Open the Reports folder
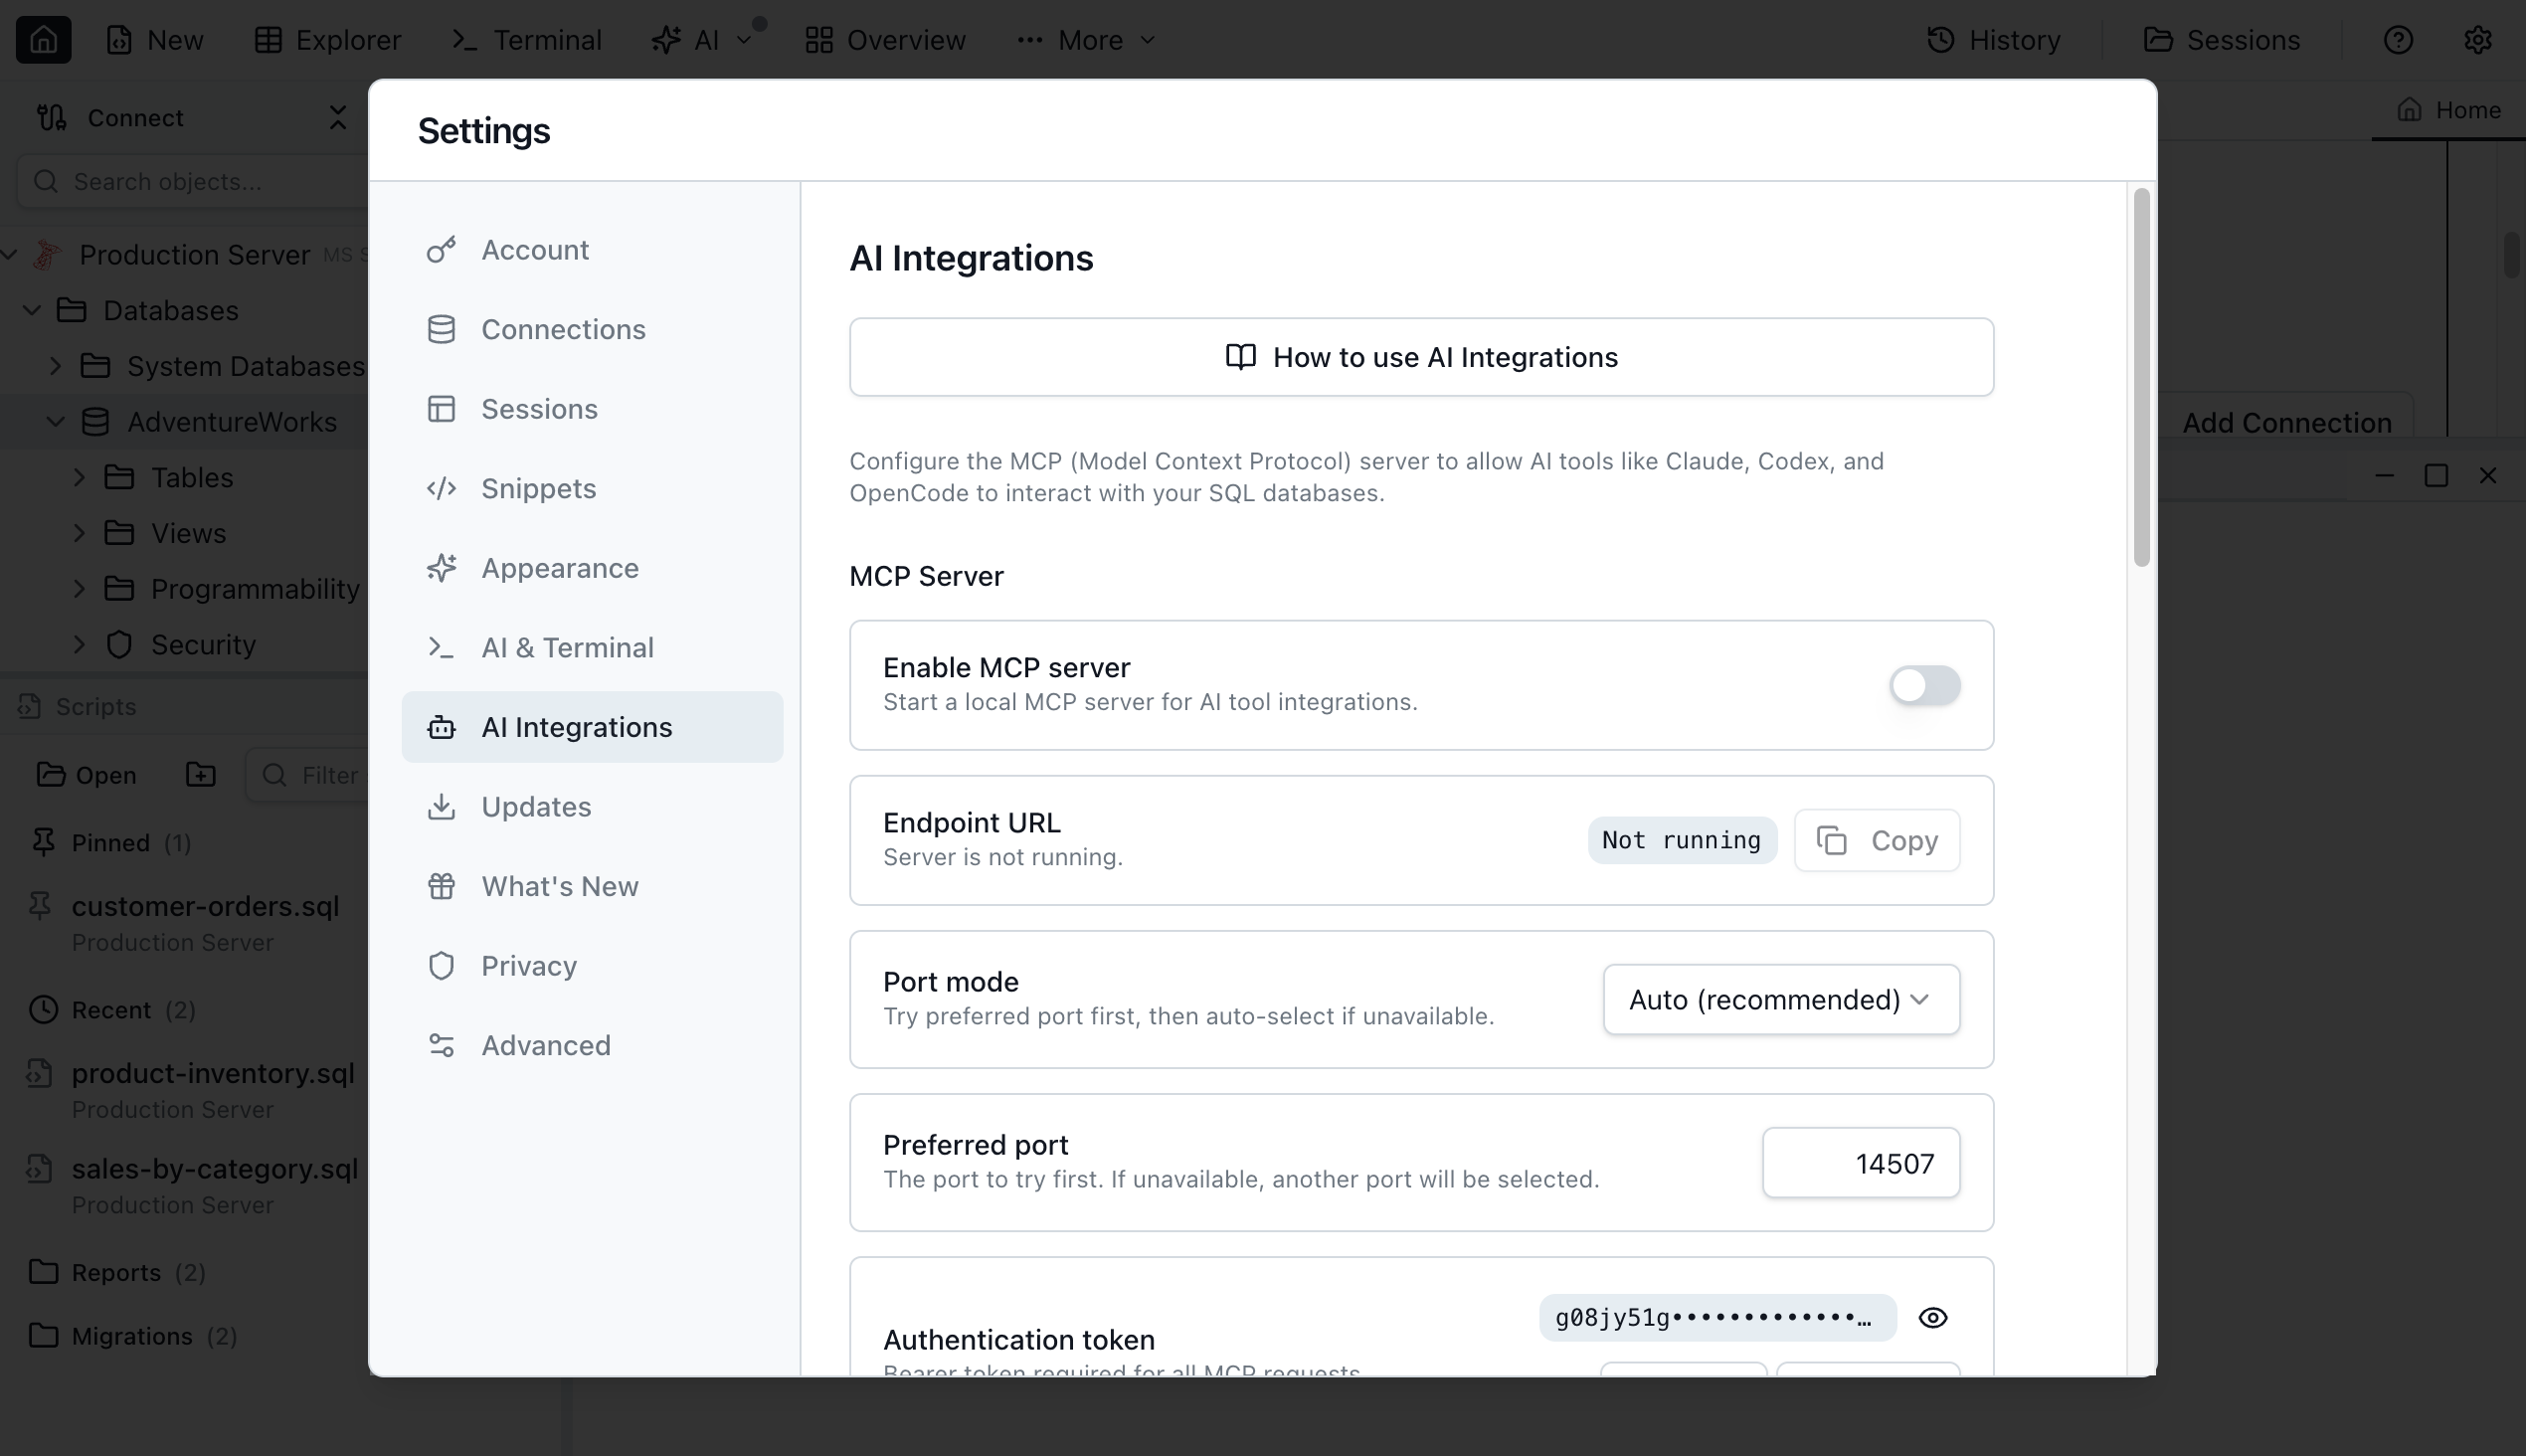The height and width of the screenshot is (1456, 2526). tap(117, 1271)
